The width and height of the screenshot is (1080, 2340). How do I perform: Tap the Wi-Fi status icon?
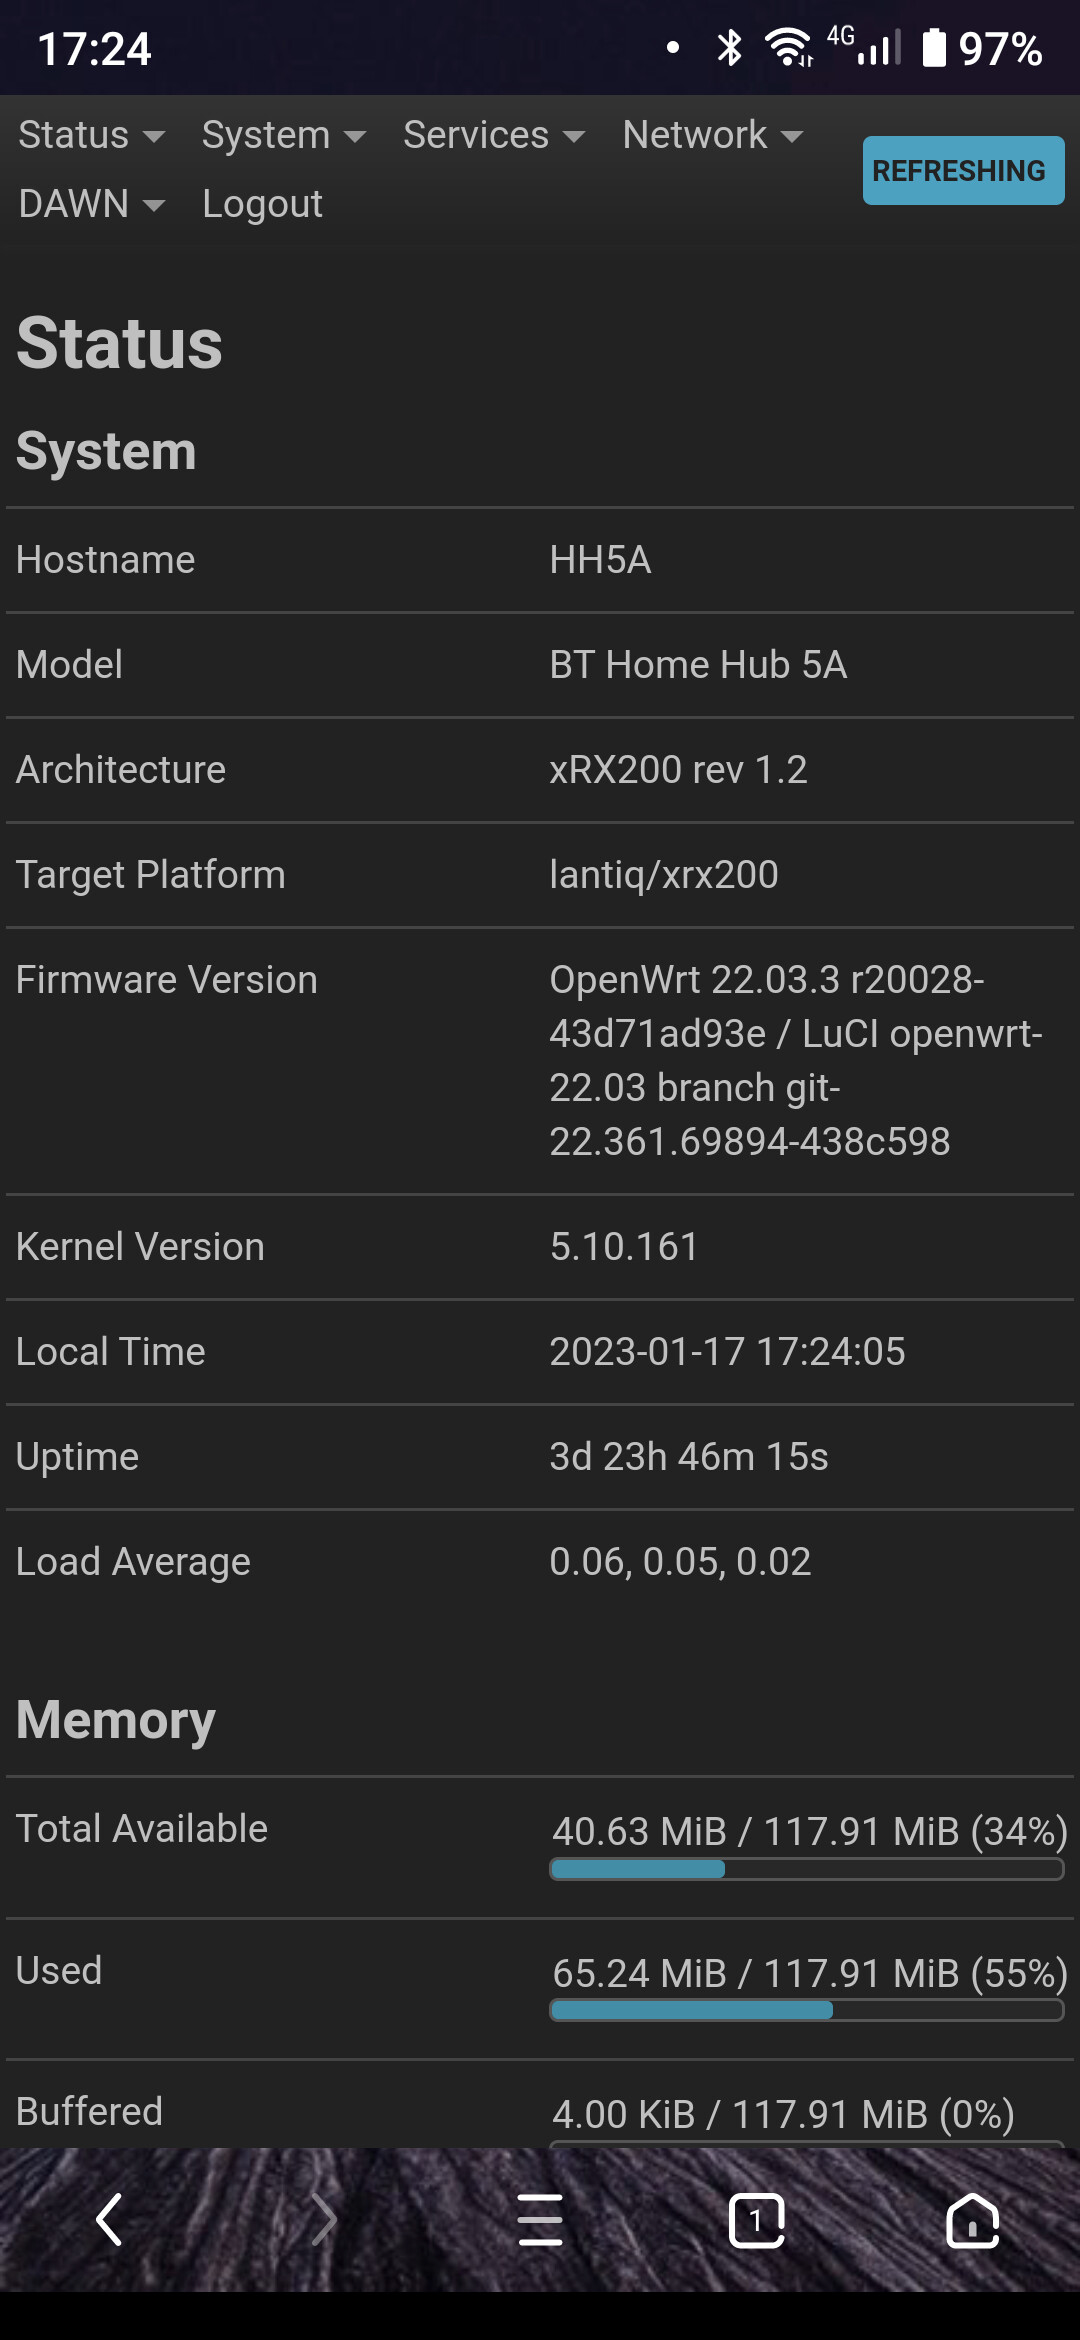(x=789, y=47)
